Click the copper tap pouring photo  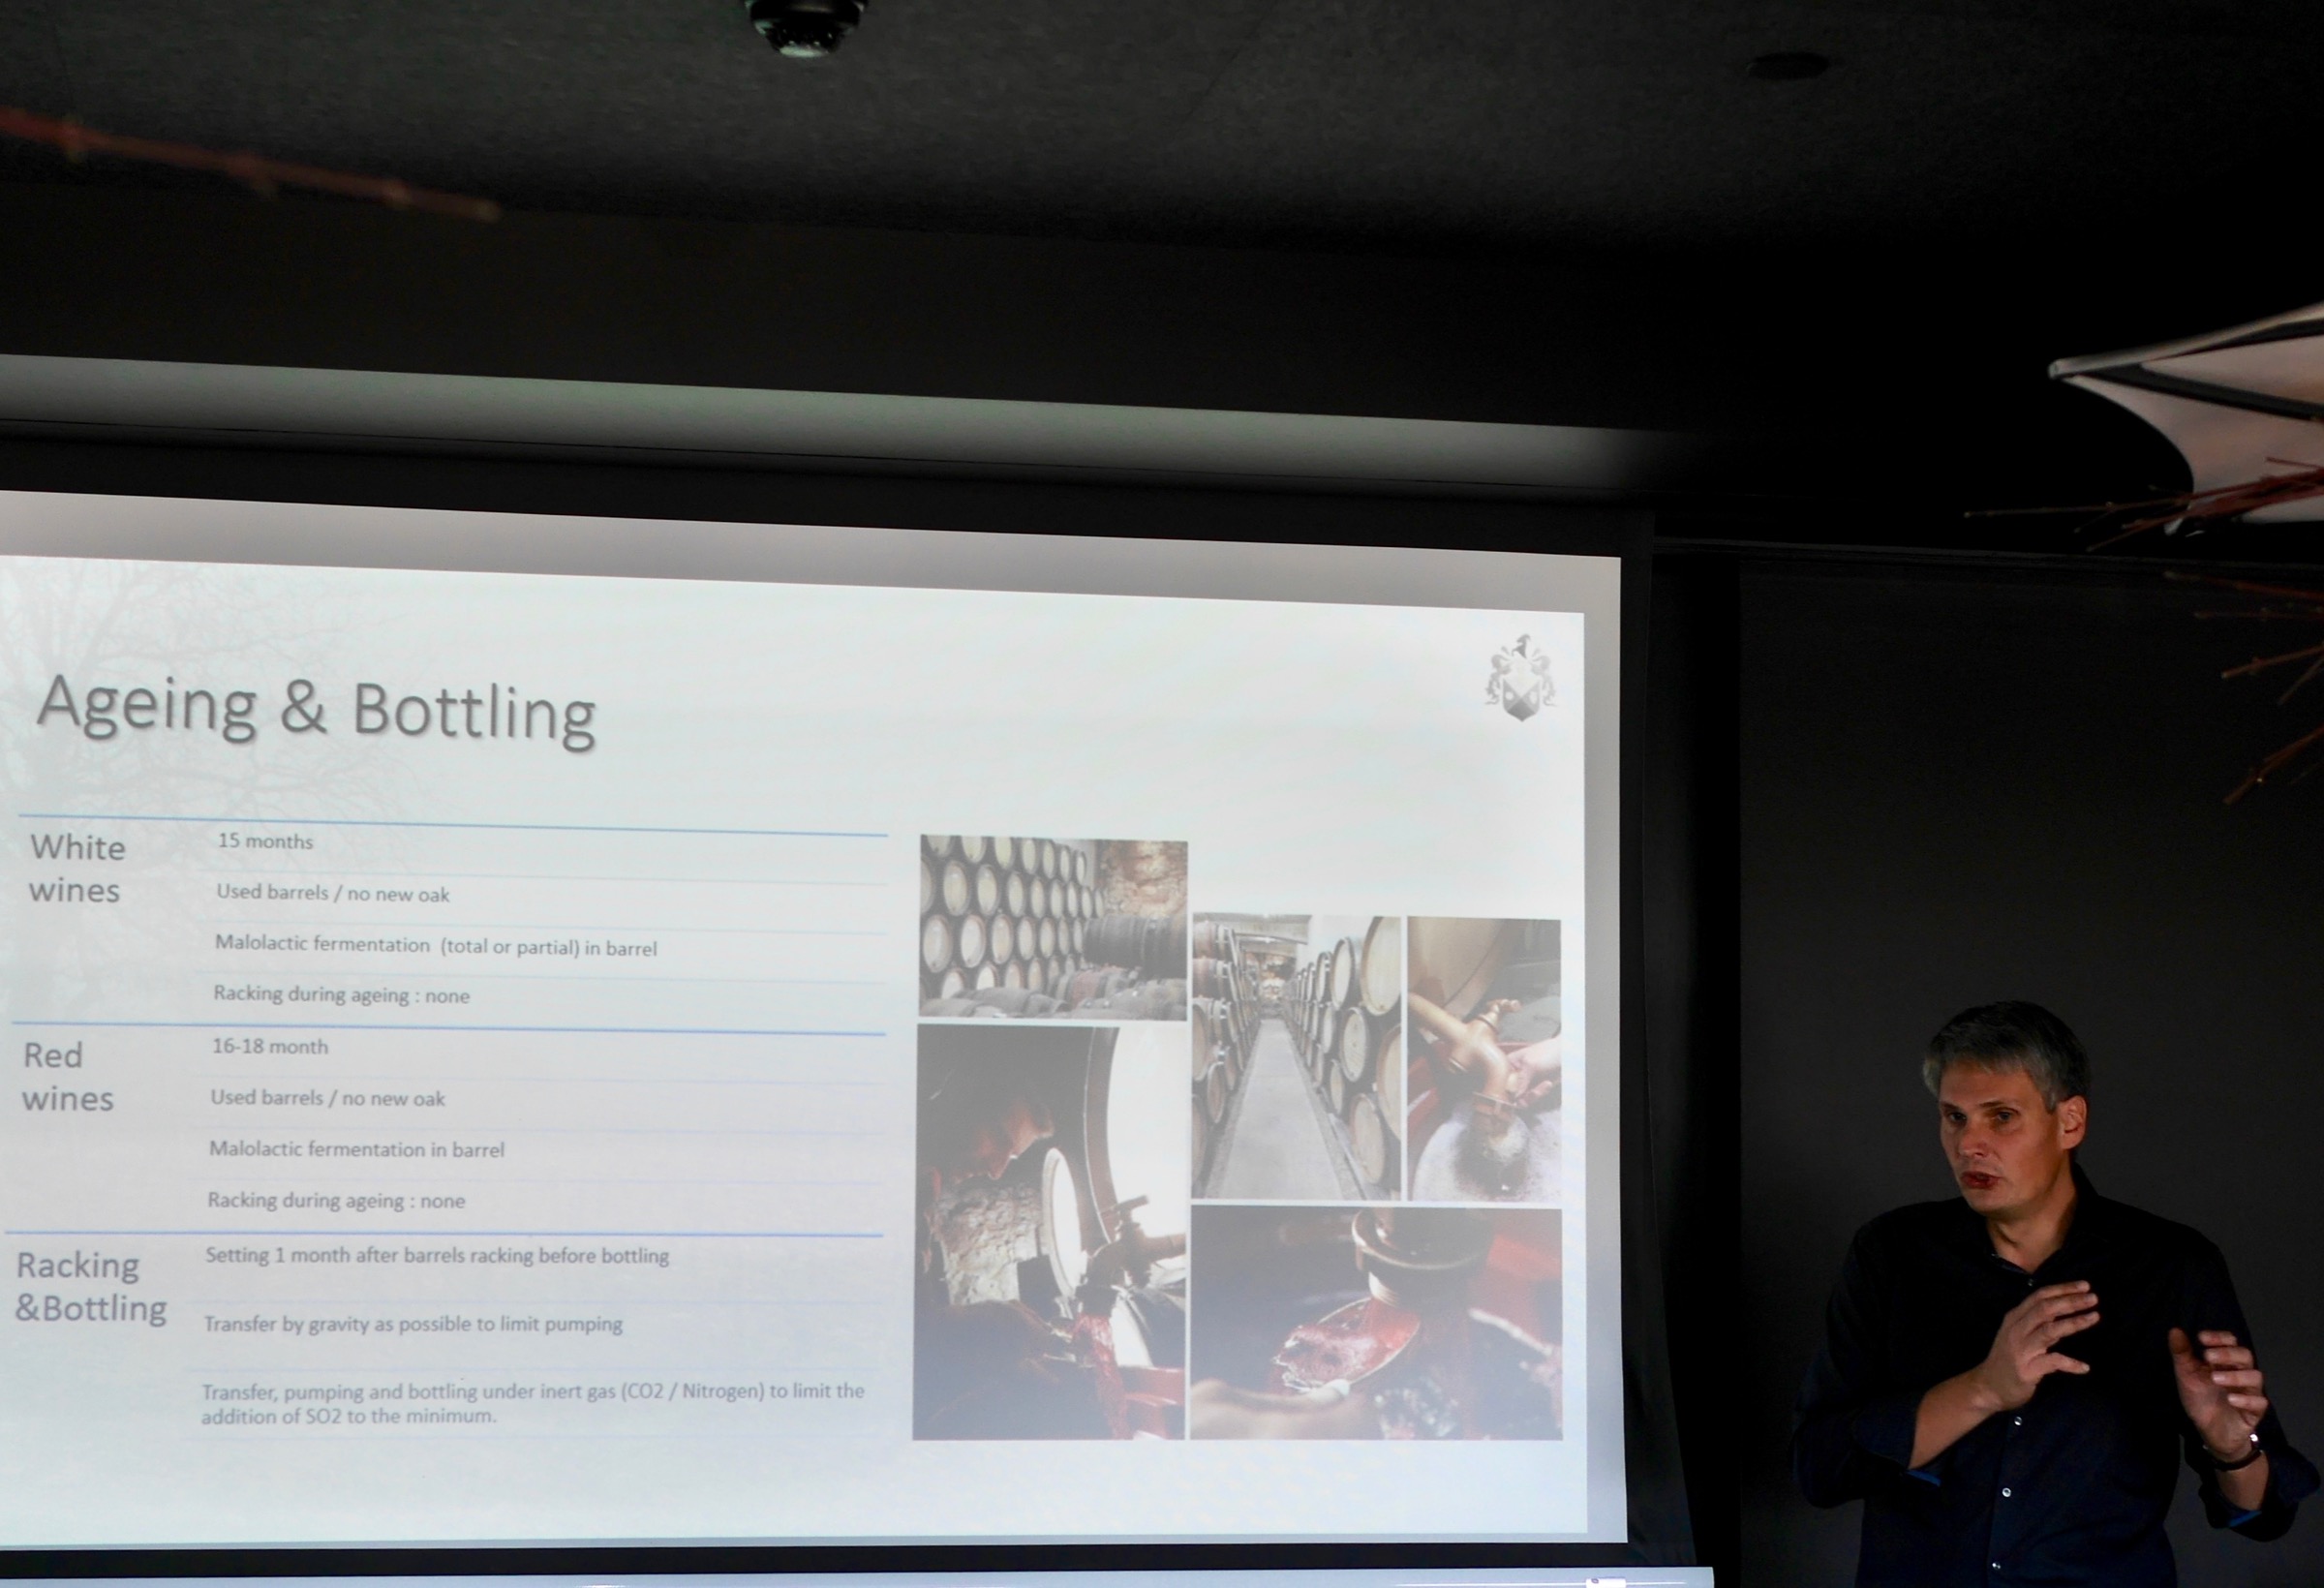pos(1484,1059)
